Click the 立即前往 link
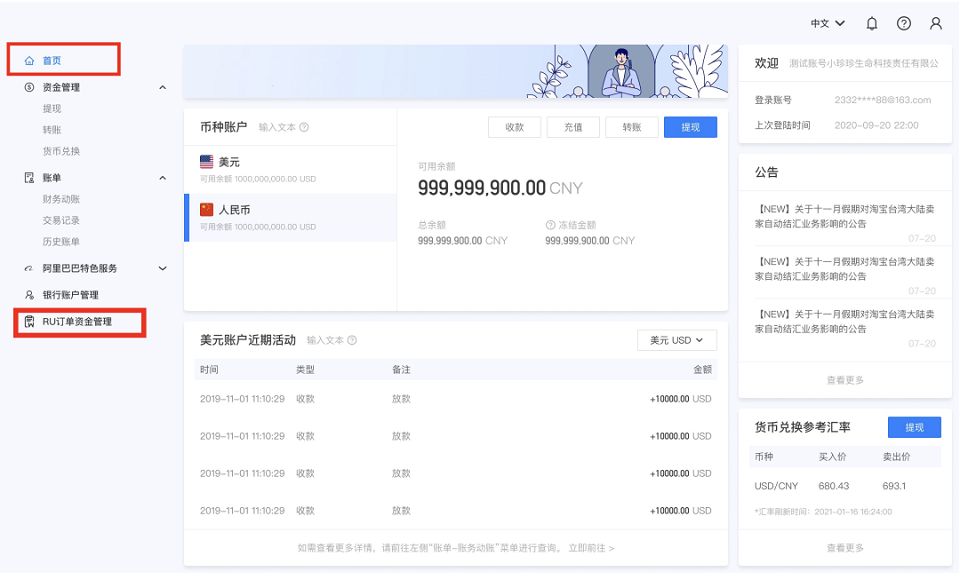Image resolution: width=959 pixels, height=573 pixels. (x=591, y=548)
